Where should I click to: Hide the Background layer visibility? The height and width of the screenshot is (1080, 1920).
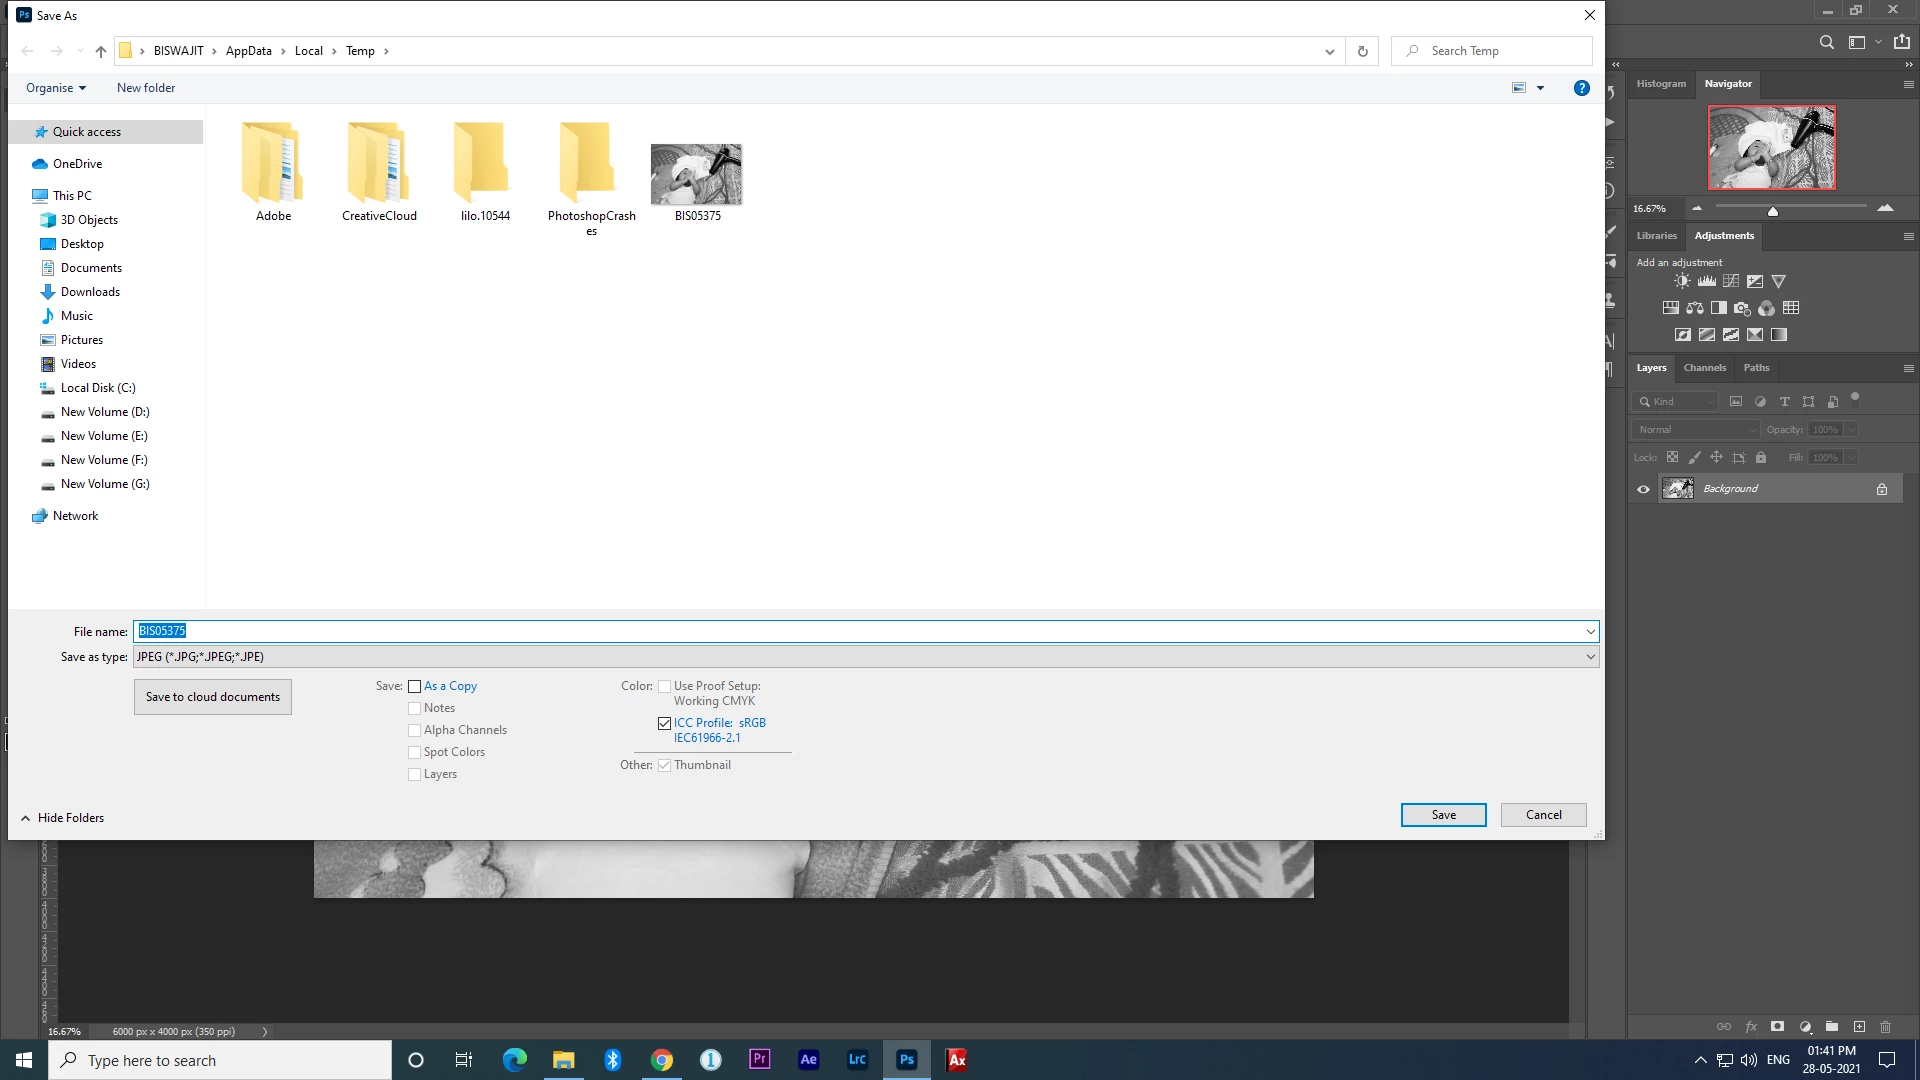tap(1643, 490)
